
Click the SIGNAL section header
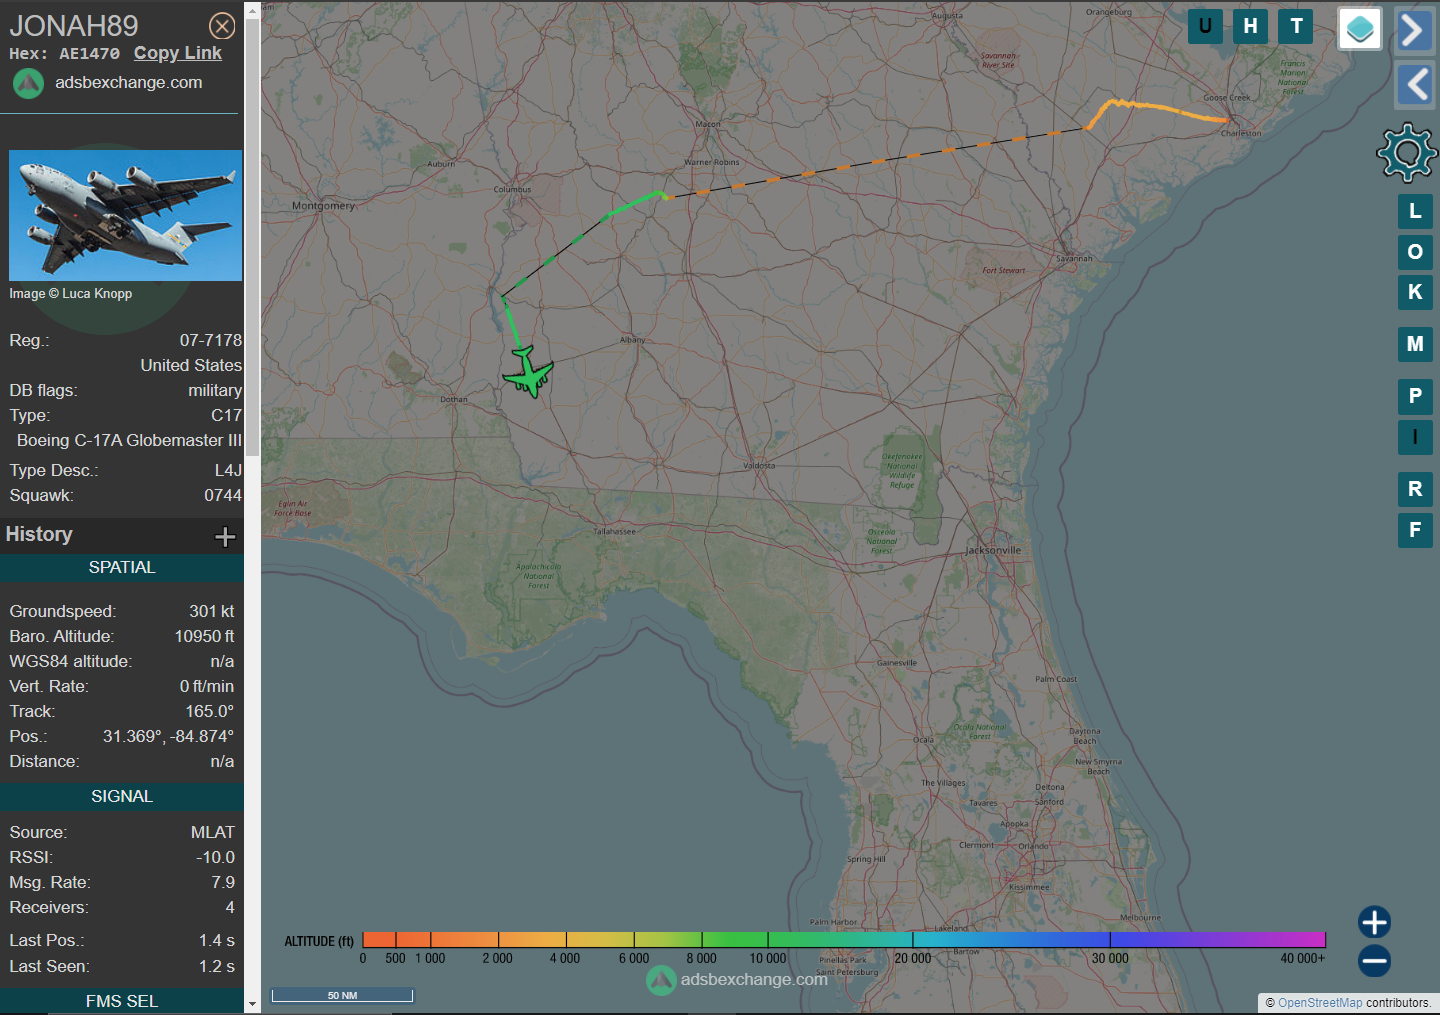click(122, 796)
